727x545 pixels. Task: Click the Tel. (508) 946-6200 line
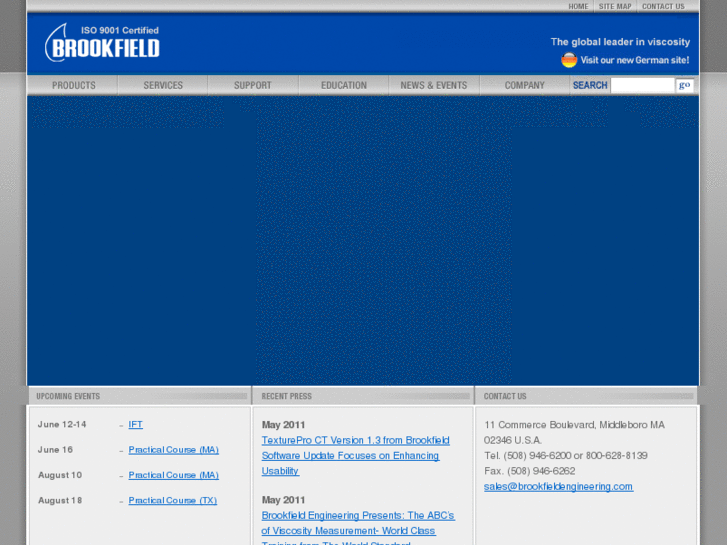click(x=566, y=455)
